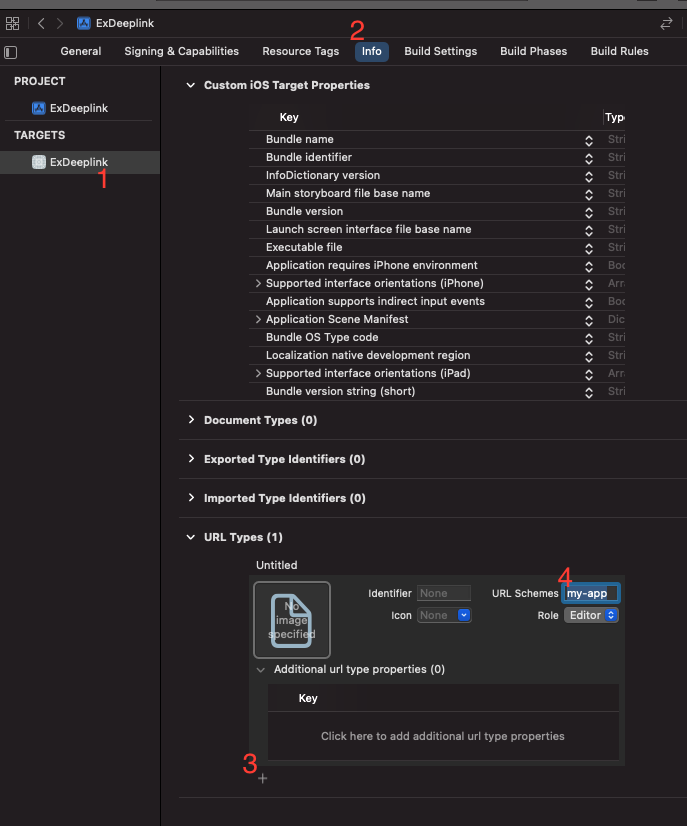The image size is (687, 826).
Task: Click the Main storyboard file base name stepper
Action: coord(589,194)
